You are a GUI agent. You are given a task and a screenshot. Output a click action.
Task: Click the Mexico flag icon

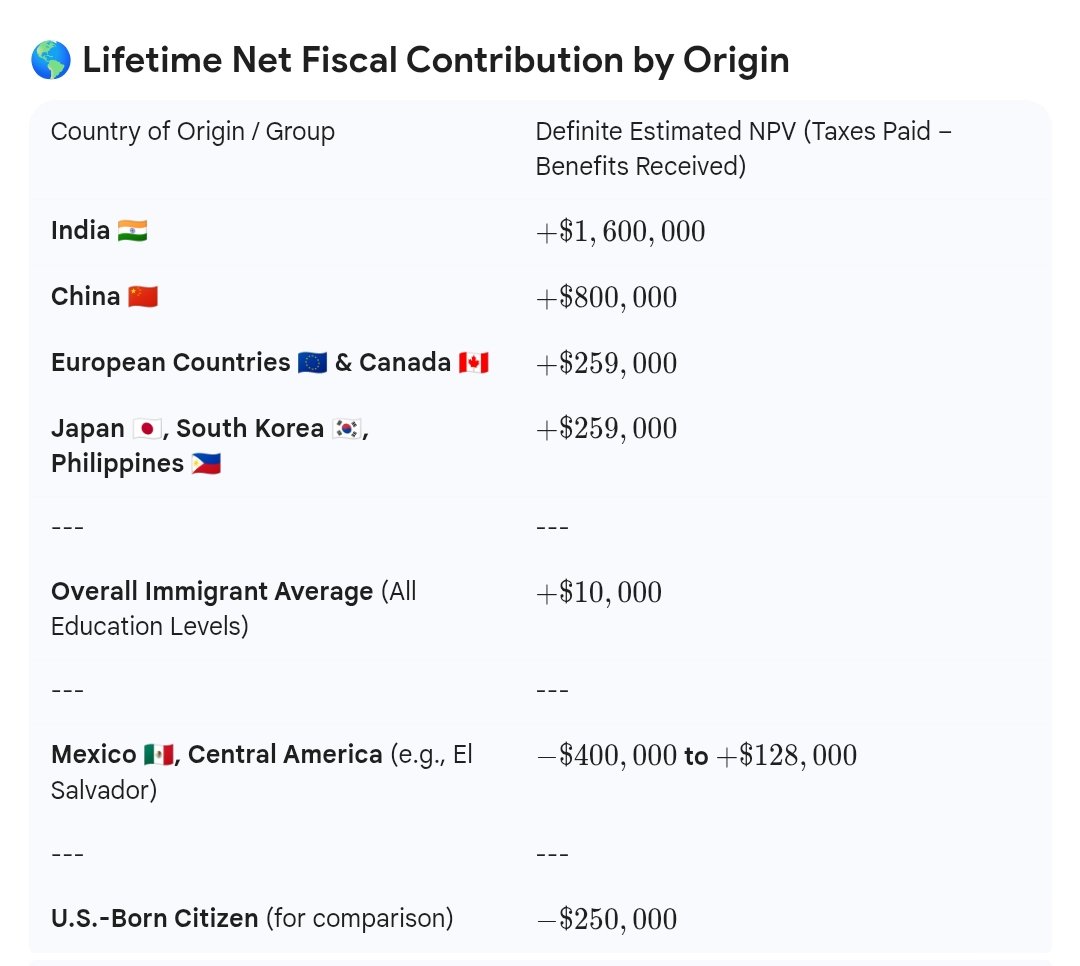tap(158, 755)
